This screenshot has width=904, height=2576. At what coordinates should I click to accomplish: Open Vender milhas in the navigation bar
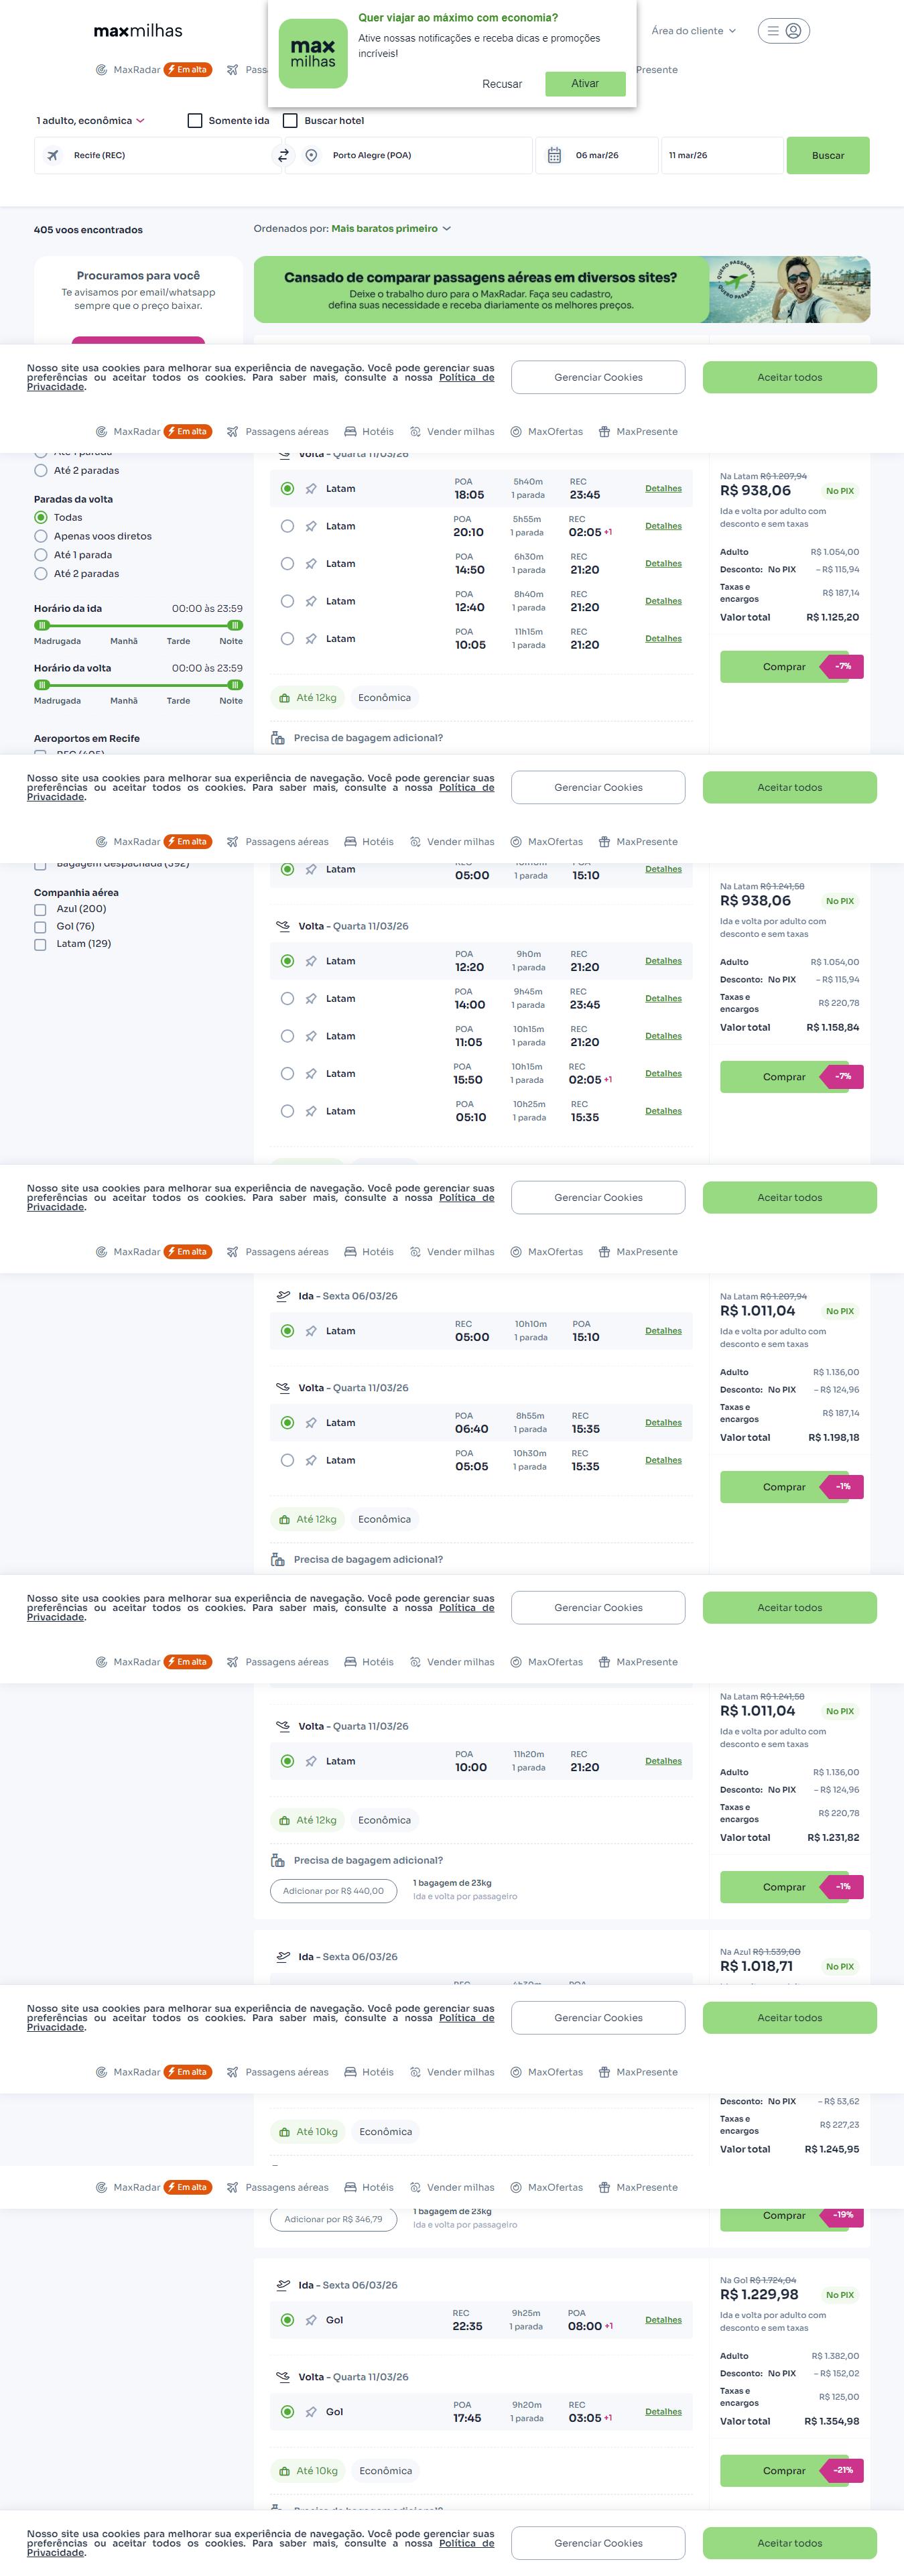(452, 432)
